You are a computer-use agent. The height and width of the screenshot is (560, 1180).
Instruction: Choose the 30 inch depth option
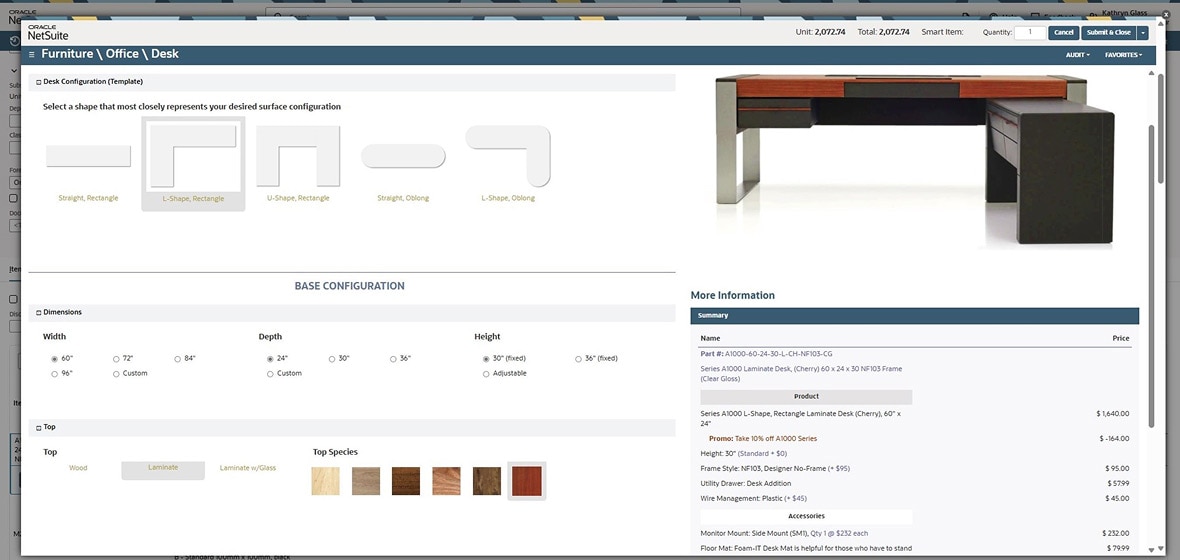332,358
